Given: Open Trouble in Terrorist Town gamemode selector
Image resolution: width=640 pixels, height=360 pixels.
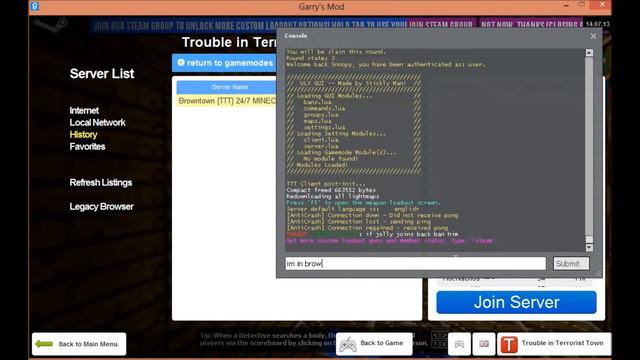Looking at the screenshot, I should click(x=554, y=344).
